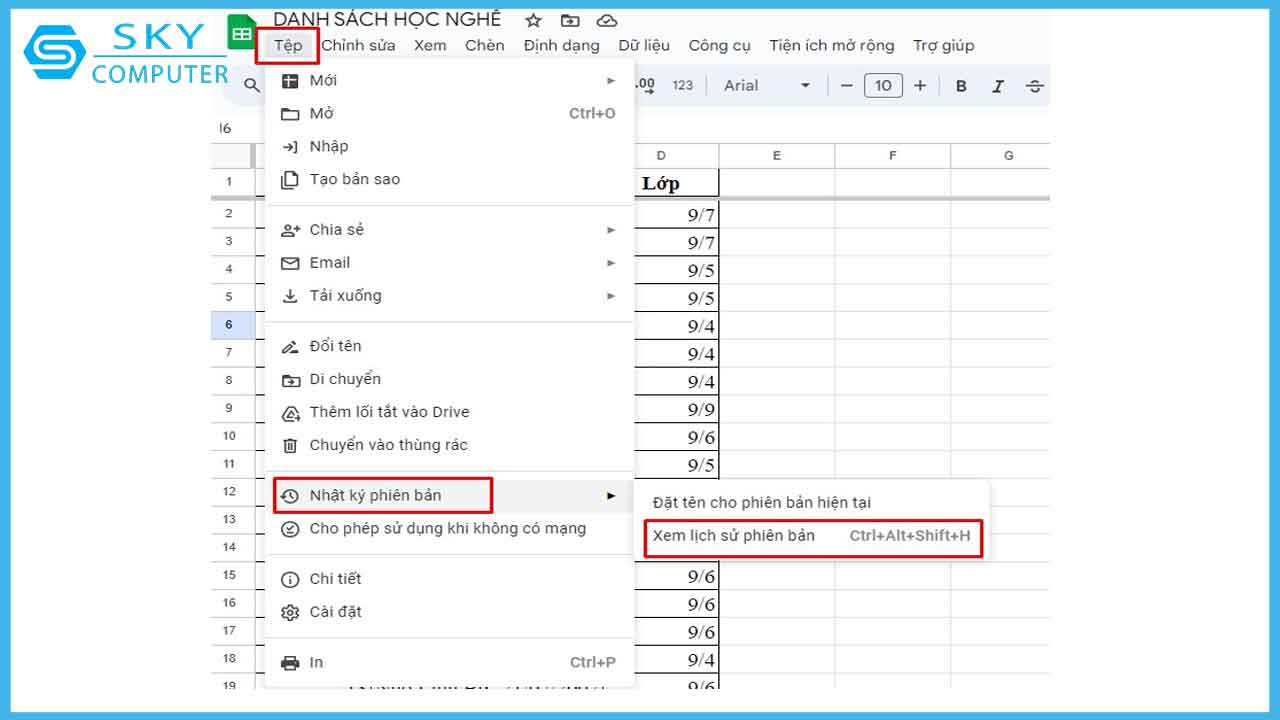This screenshot has height=720, width=1280.
Task: Open the Tệp menu
Action: [288, 46]
